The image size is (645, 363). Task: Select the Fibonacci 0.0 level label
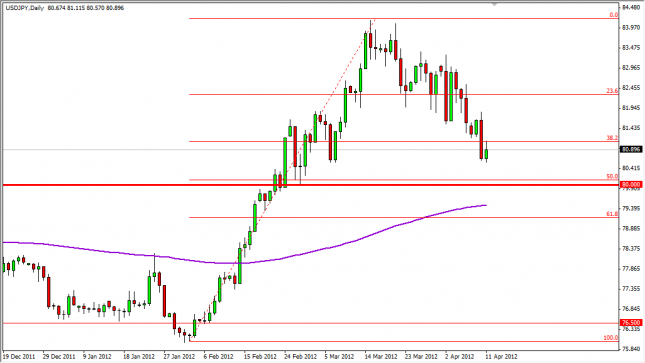point(613,15)
